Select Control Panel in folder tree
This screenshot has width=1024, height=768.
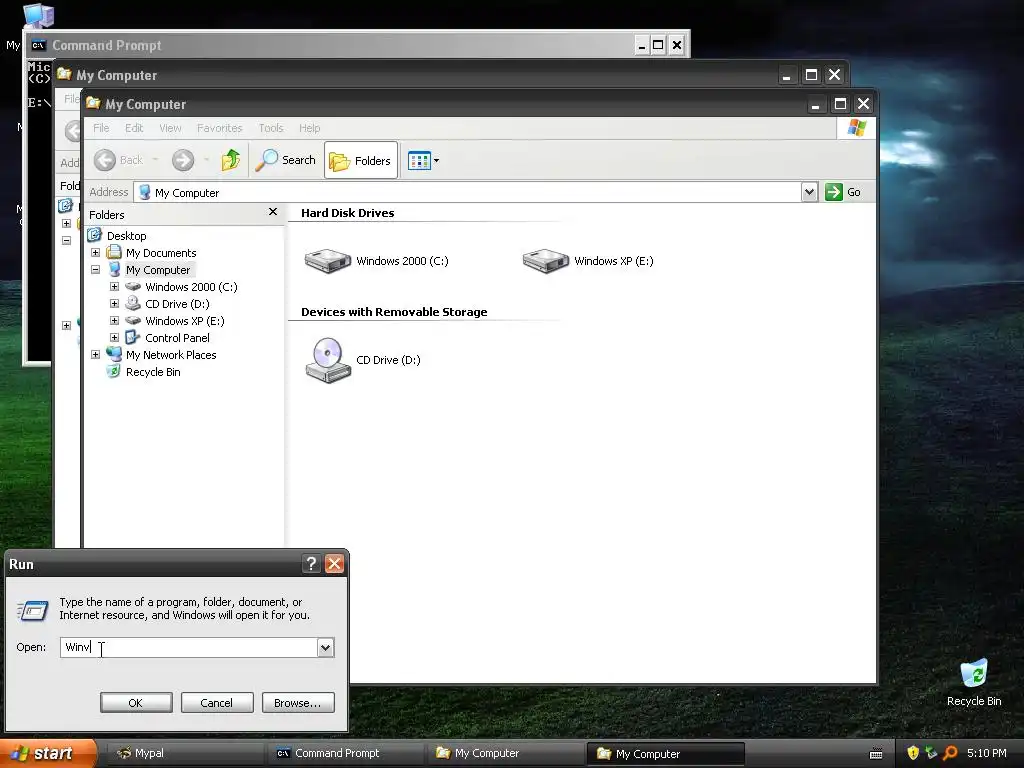(177, 338)
